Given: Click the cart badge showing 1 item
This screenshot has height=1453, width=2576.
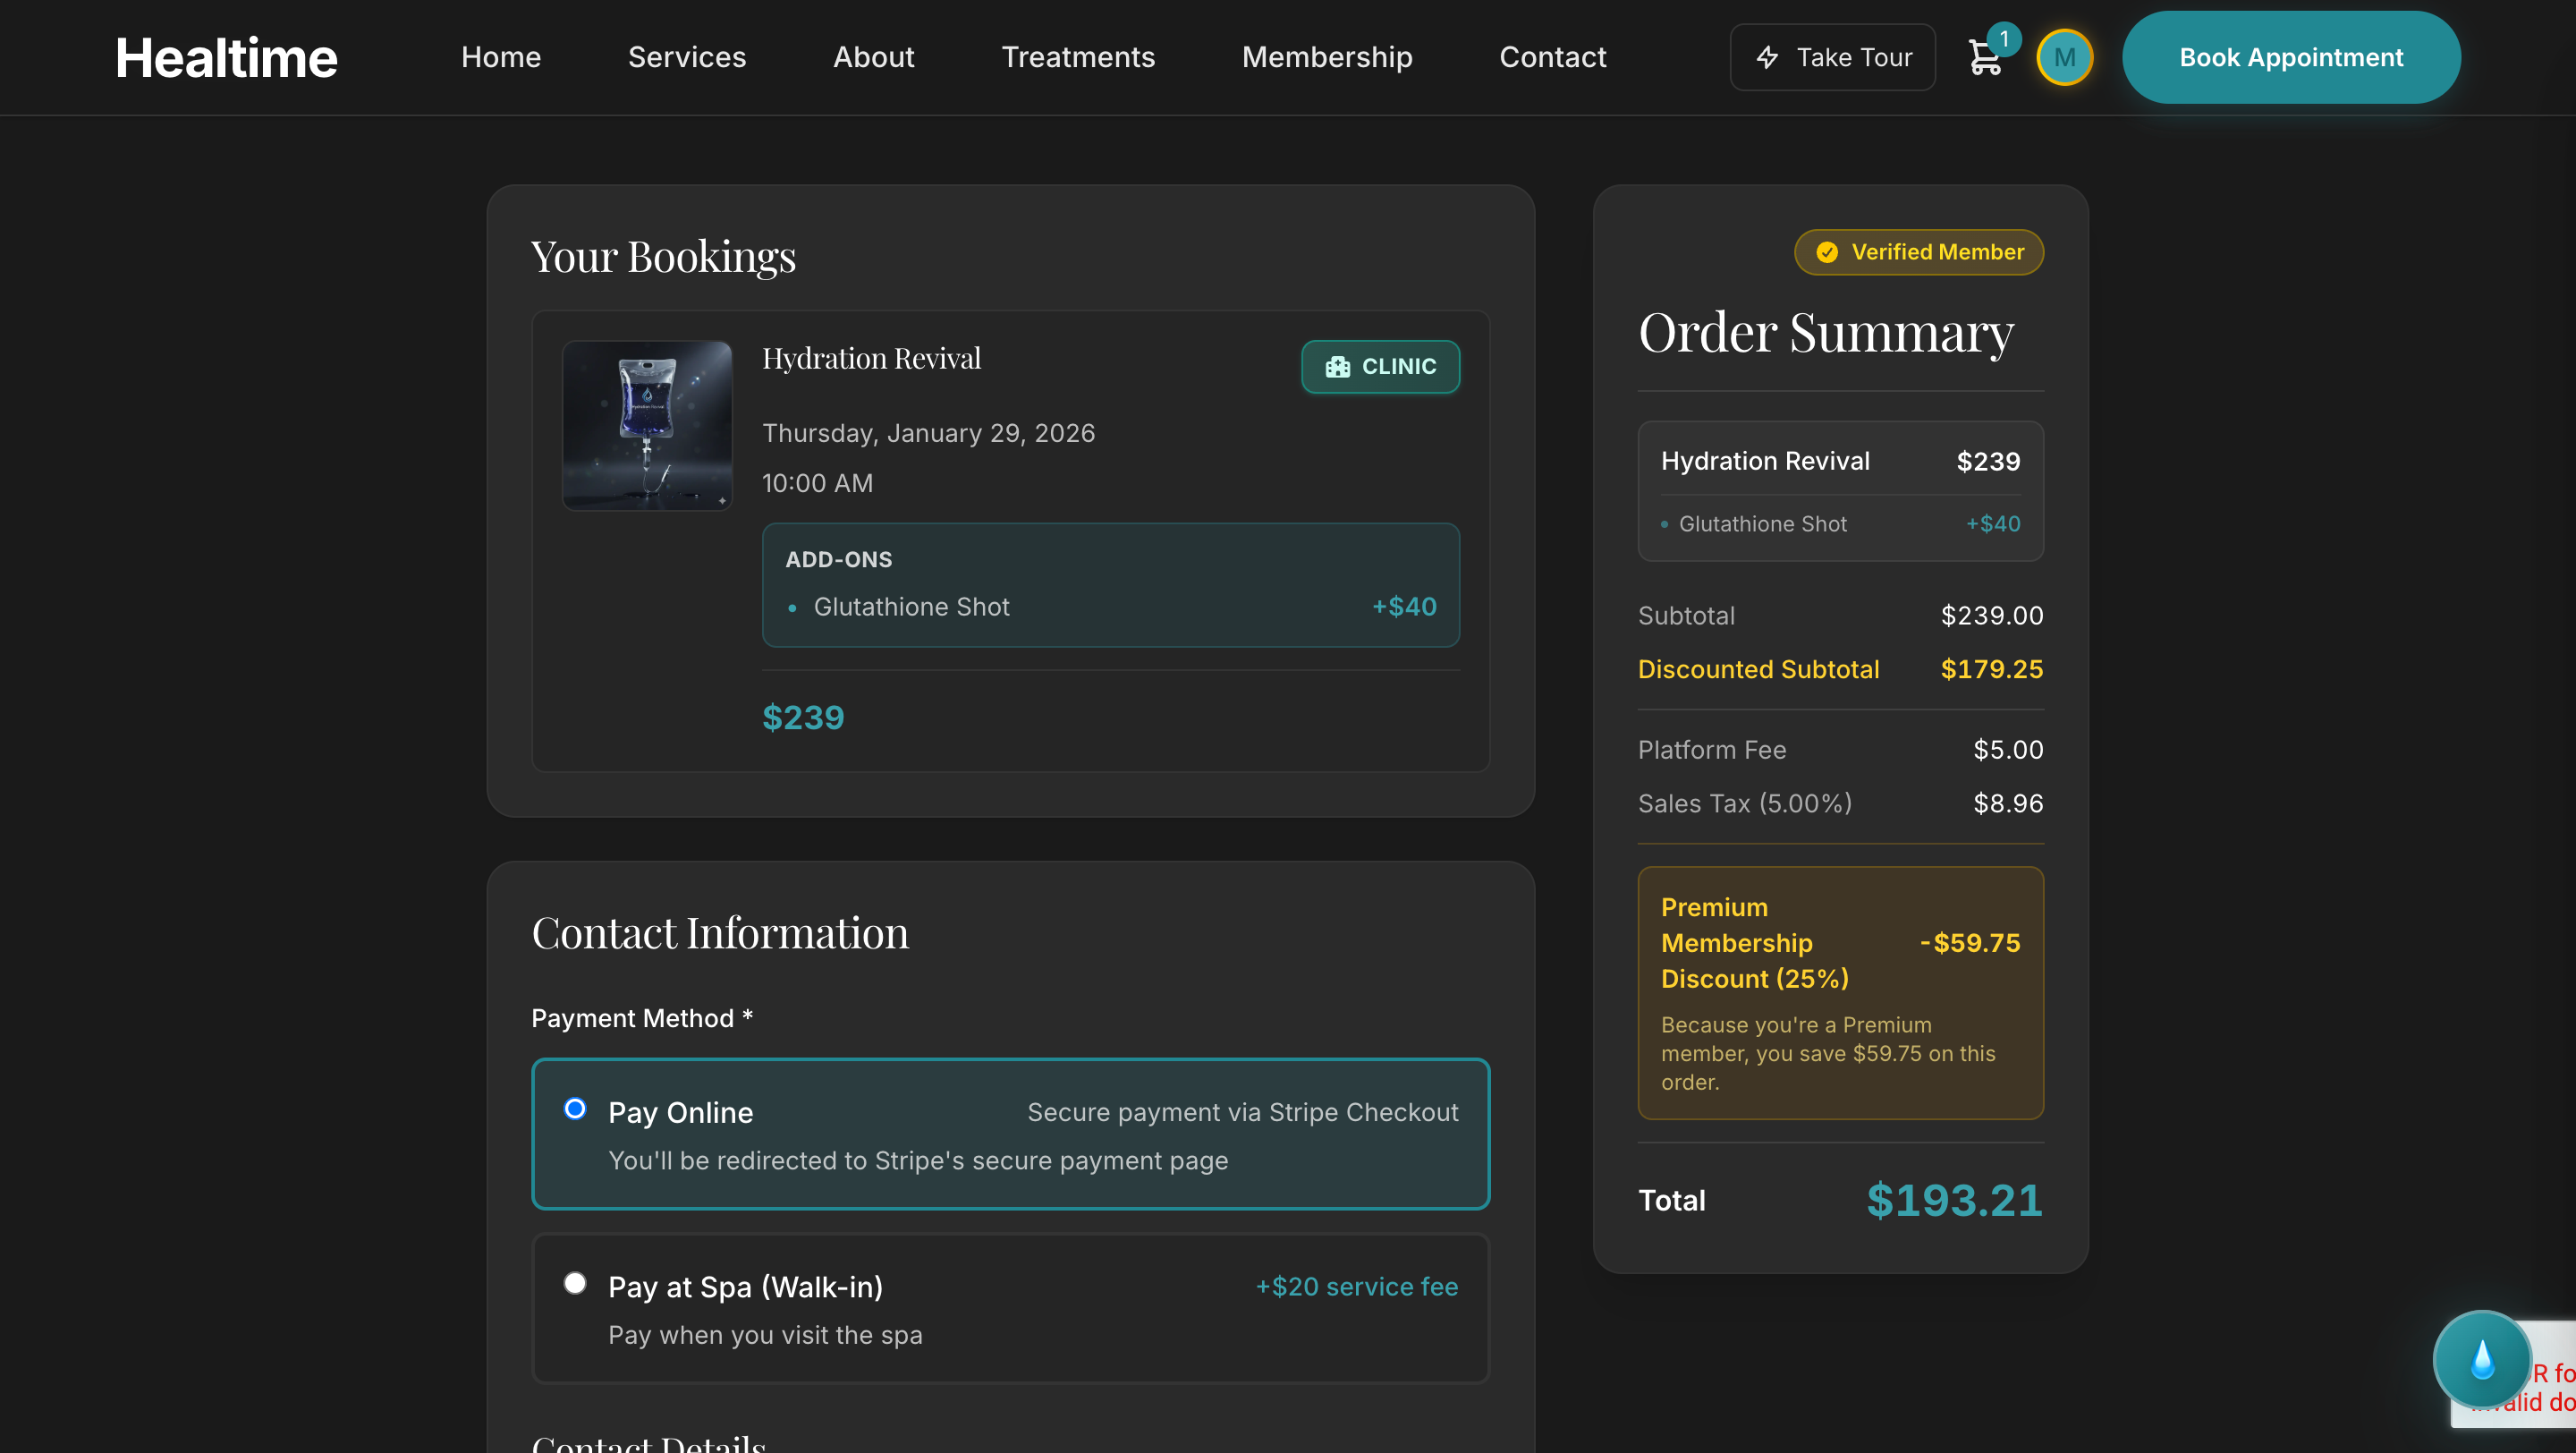Looking at the screenshot, I should pyautogui.click(x=2004, y=38).
